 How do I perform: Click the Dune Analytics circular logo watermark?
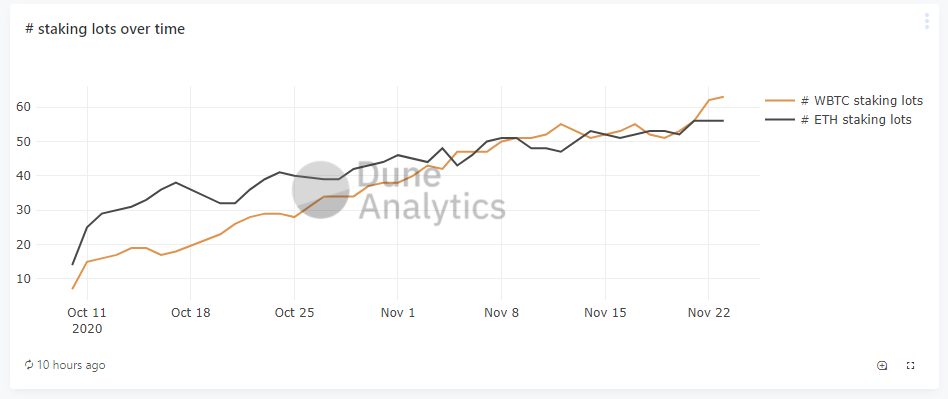coord(320,190)
